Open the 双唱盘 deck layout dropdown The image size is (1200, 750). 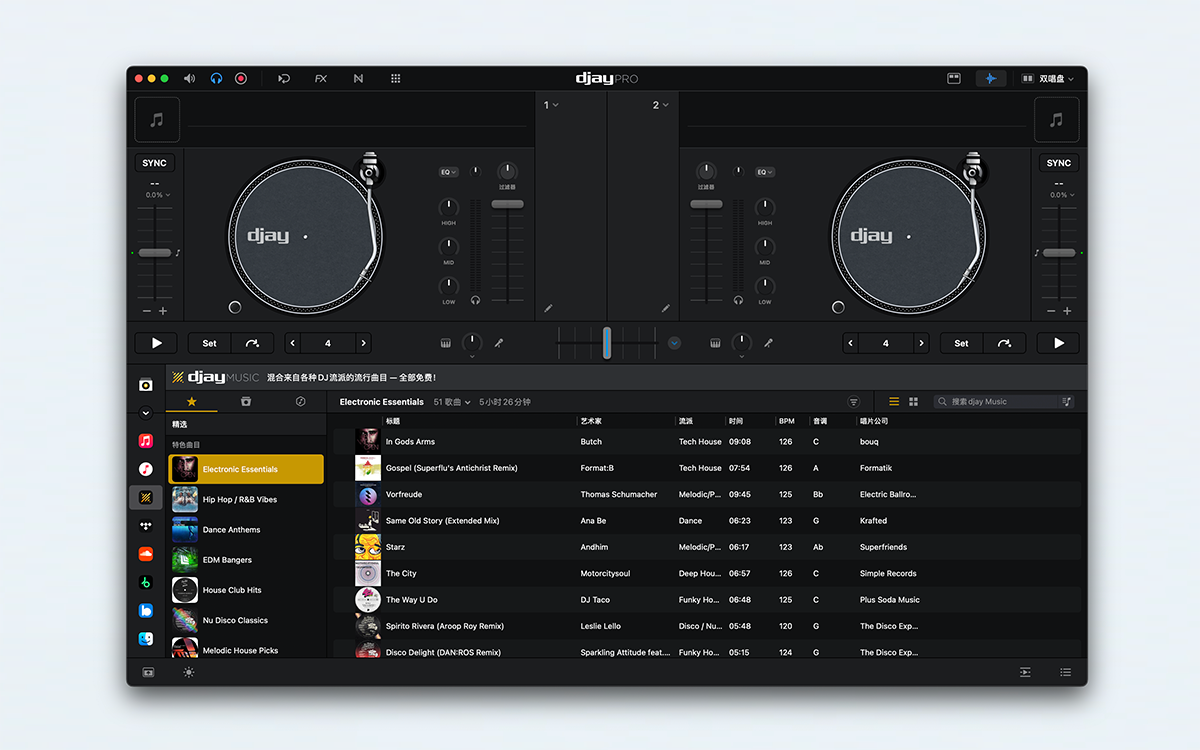(x=1047, y=78)
